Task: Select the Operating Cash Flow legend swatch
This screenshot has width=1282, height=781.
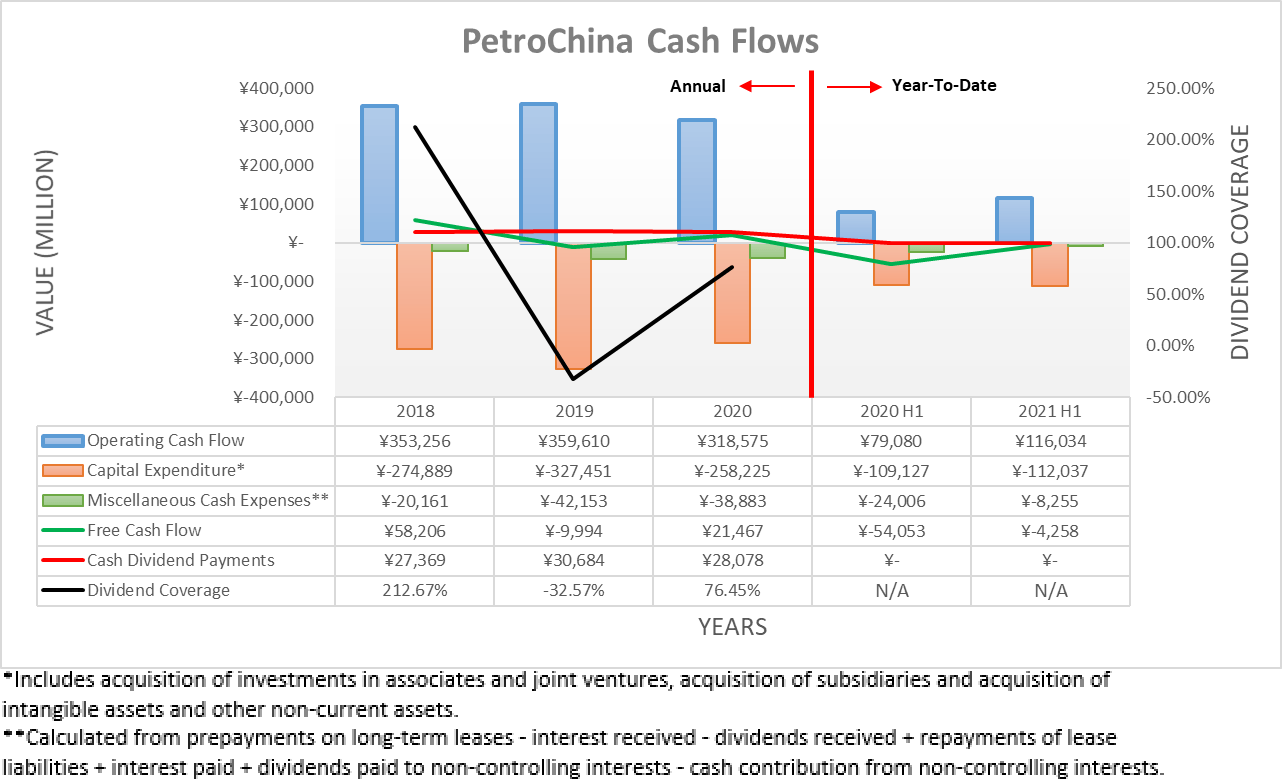Action: point(63,441)
